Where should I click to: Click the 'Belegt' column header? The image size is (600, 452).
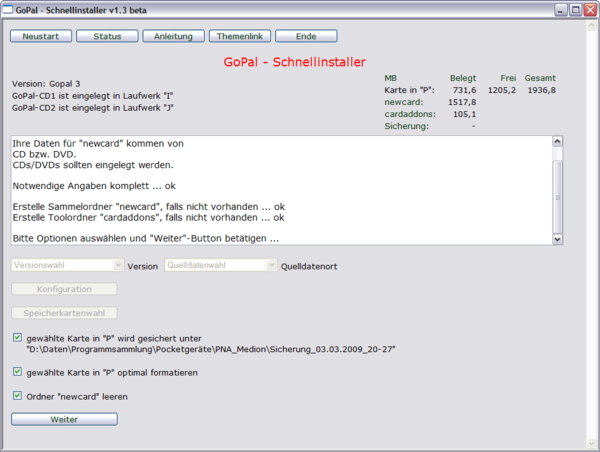[463, 78]
